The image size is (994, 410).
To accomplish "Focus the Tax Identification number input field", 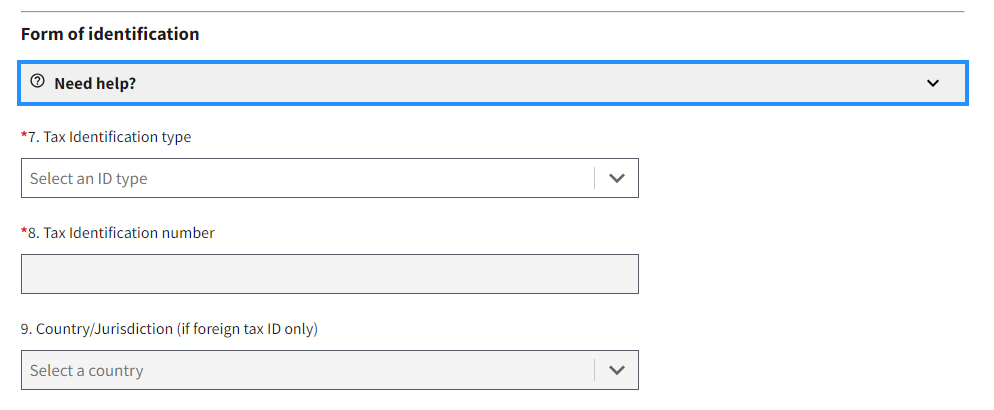I will point(329,274).
